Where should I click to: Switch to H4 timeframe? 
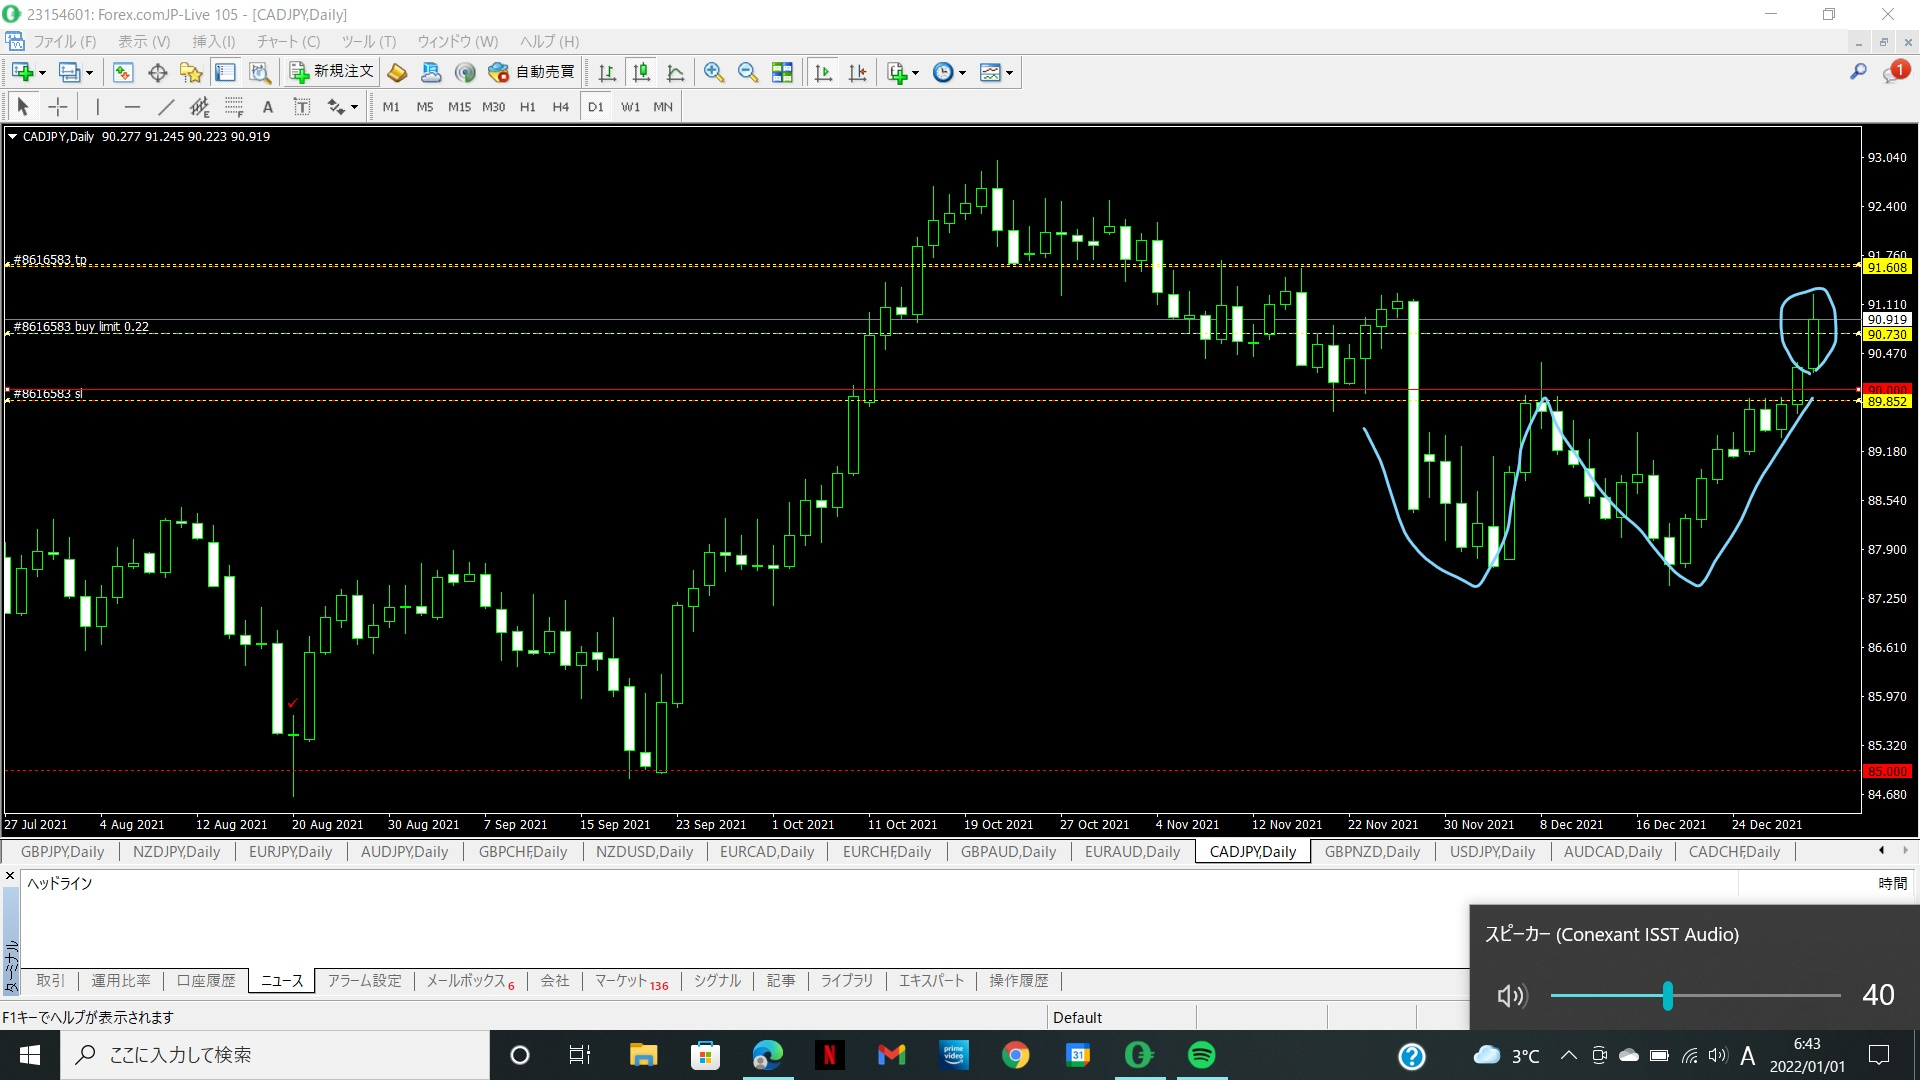coord(560,107)
